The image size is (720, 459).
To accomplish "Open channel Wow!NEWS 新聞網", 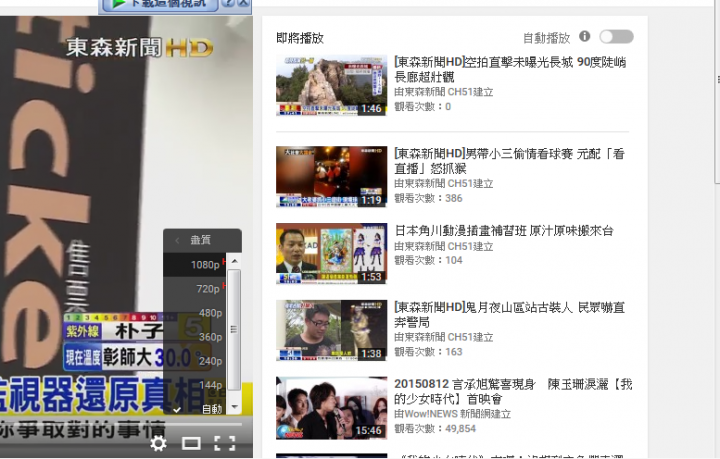I will (452, 414).
